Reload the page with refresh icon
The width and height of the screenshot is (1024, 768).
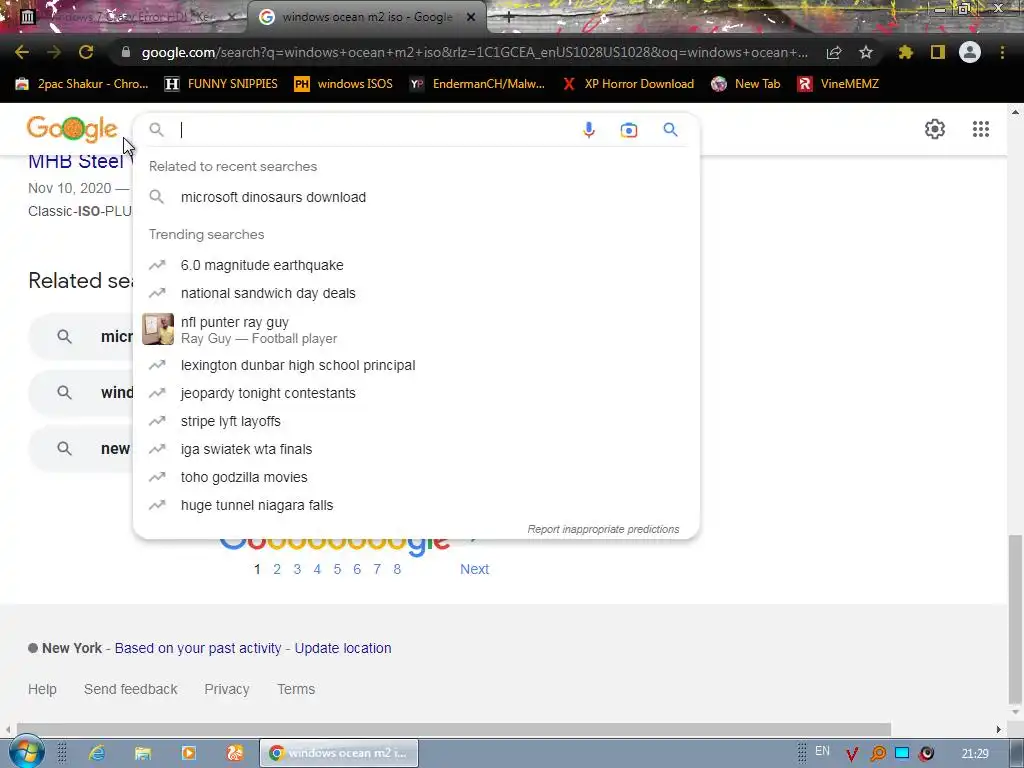[86, 52]
